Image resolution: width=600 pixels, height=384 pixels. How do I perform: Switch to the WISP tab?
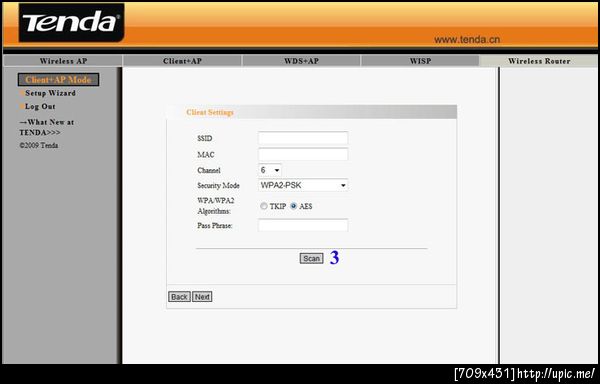420,61
